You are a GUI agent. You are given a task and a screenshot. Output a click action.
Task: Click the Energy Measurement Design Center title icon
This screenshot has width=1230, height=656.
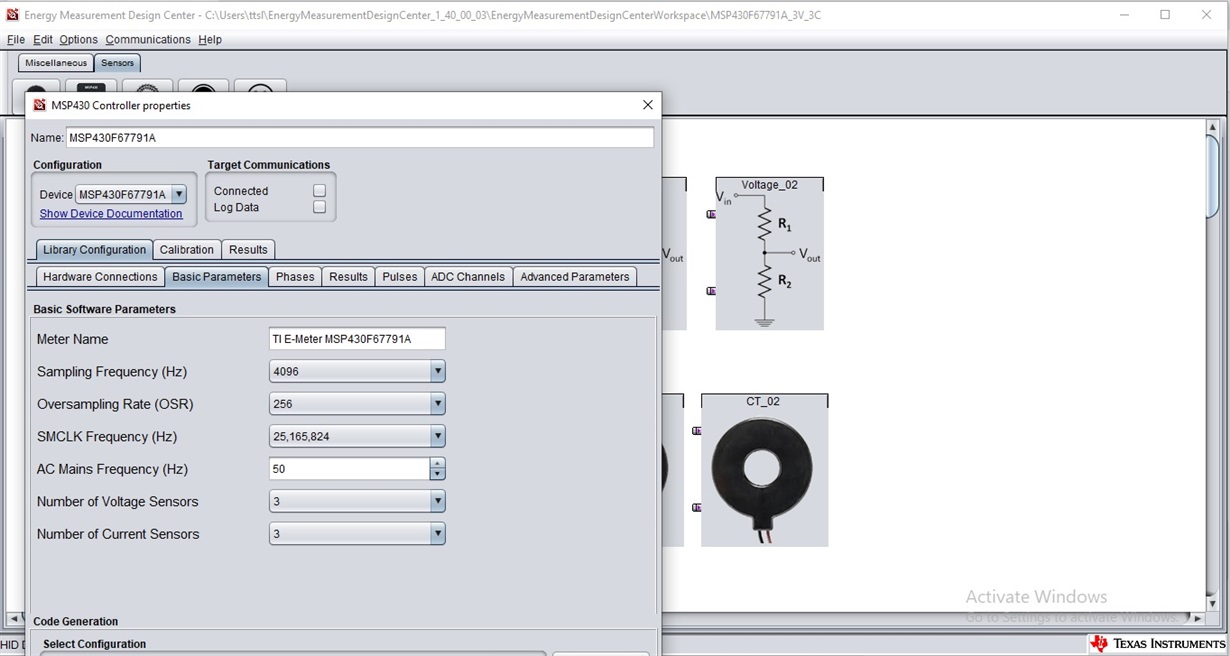13,15
